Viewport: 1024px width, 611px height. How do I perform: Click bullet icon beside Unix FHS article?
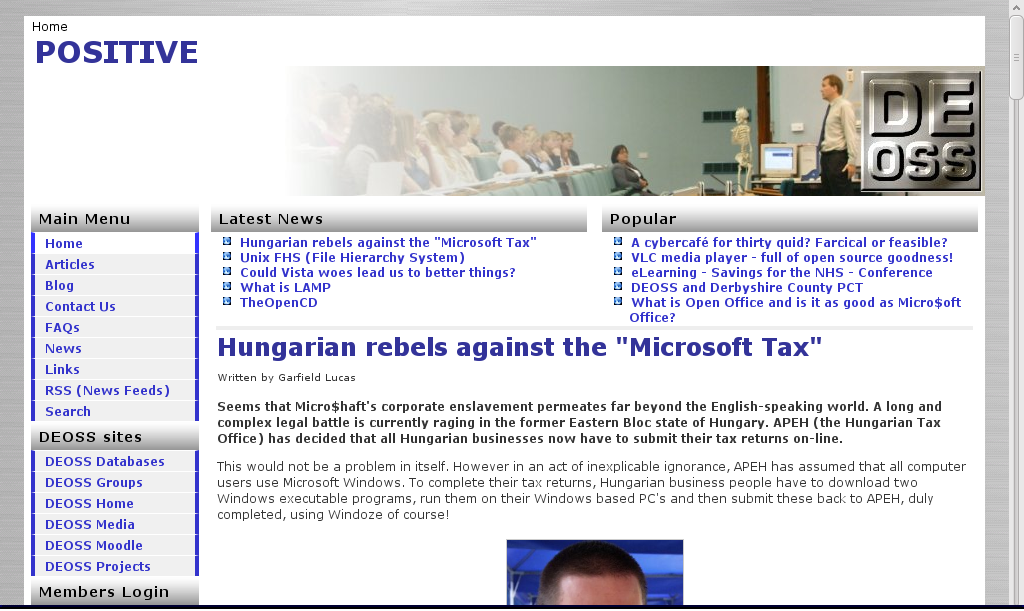227,257
